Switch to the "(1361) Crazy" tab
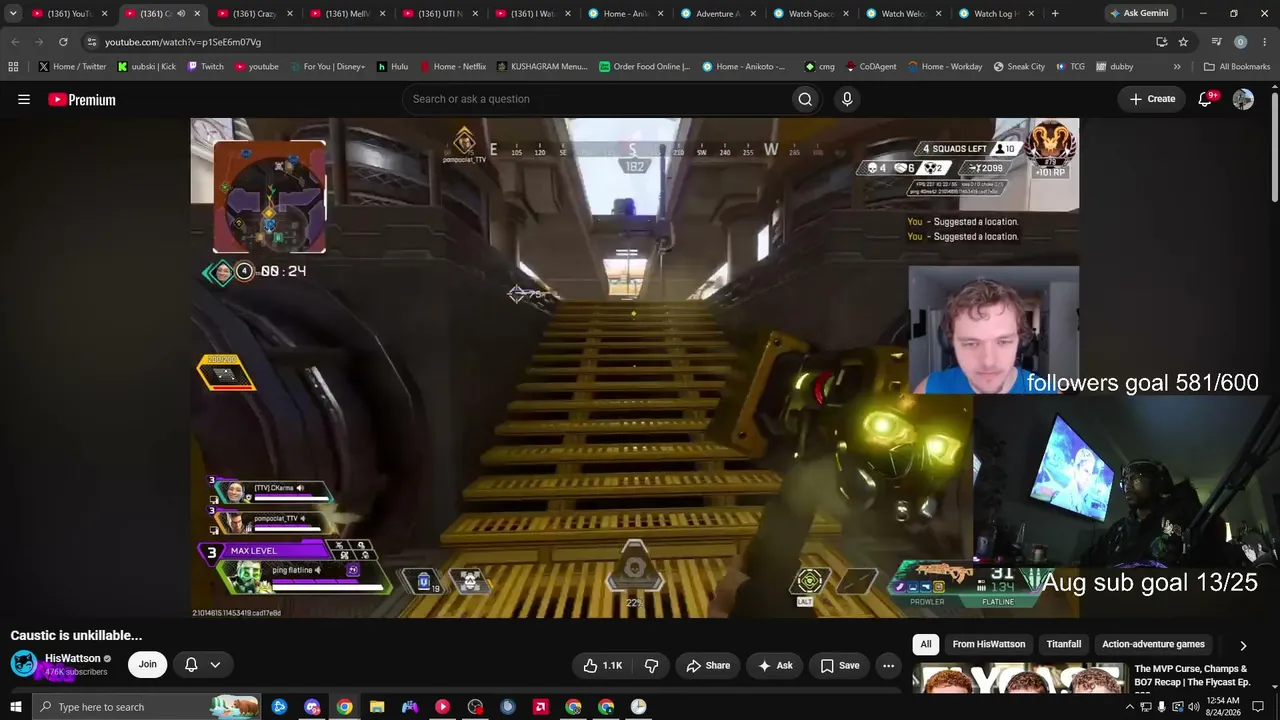 (x=254, y=14)
